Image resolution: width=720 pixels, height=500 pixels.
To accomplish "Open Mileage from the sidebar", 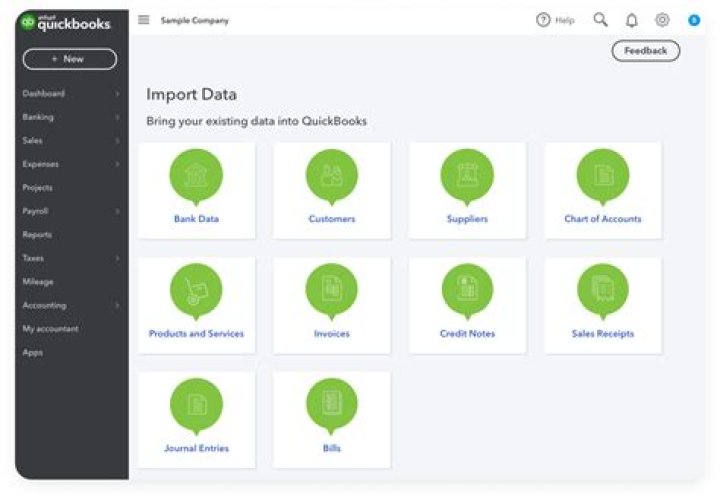I will [38, 282].
